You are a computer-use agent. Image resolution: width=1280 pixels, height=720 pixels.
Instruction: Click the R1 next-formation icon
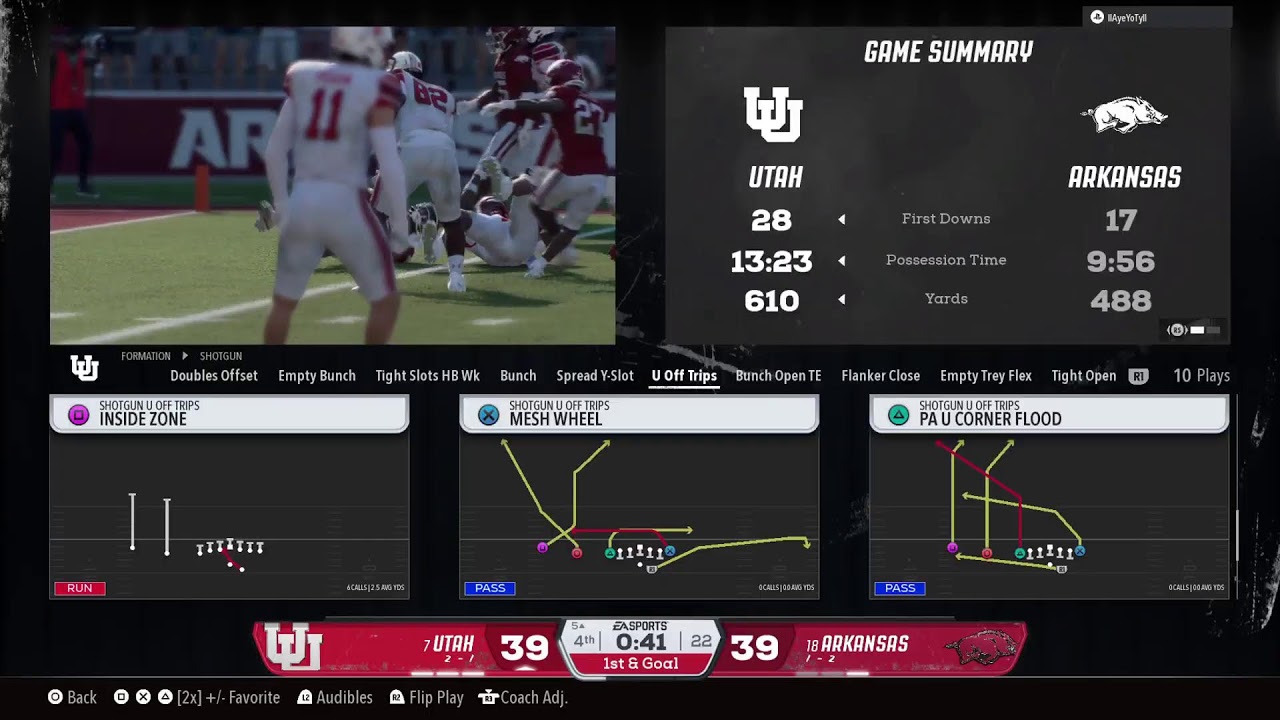tap(1138, 376)
